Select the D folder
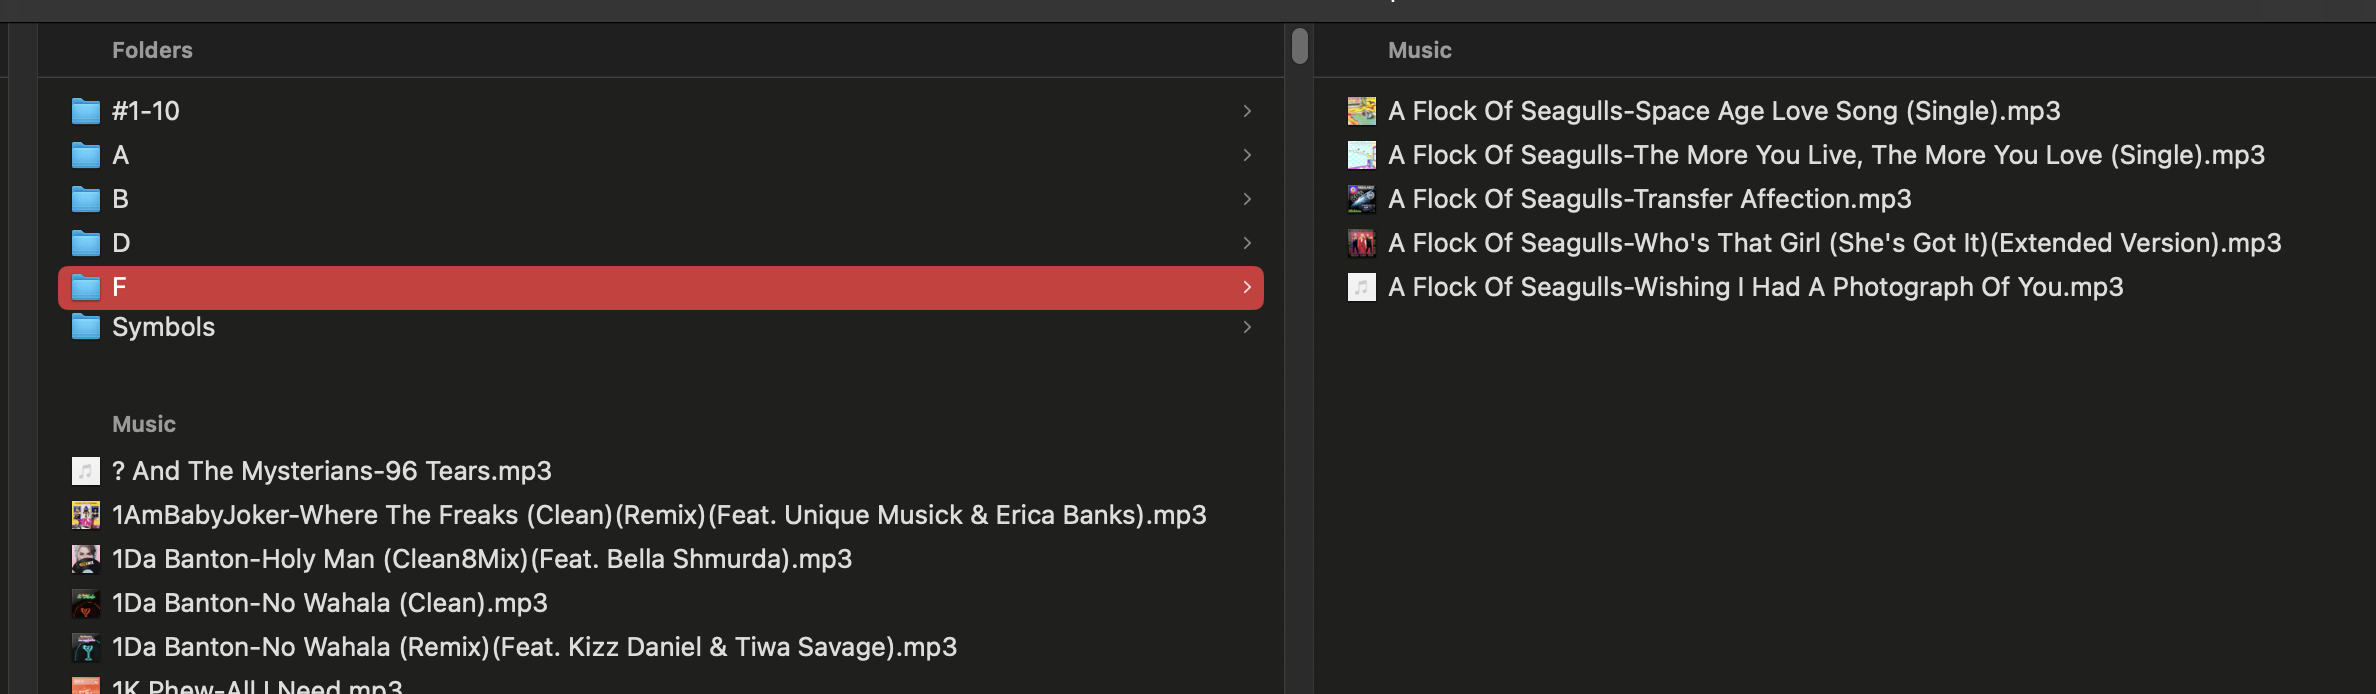Image resolution: width=2376 pixels, height=694 pixels. pyautogui.click(x=121, y=243)
